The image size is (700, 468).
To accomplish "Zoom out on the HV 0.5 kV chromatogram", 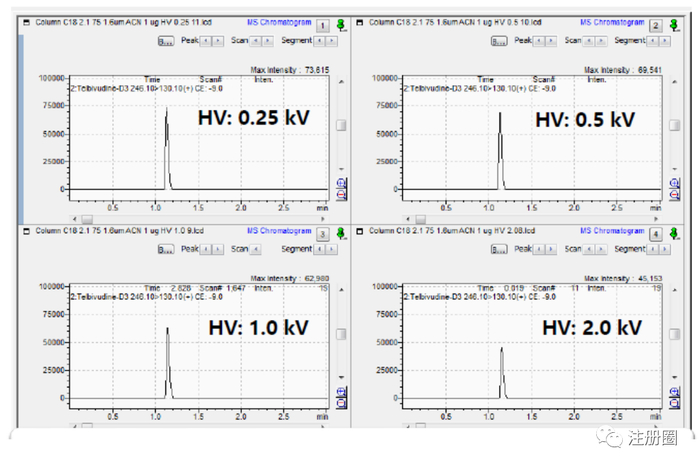I will pyautogui.click(x=674, y=194).
